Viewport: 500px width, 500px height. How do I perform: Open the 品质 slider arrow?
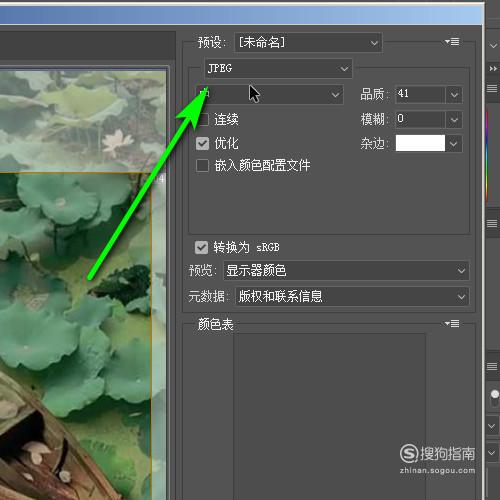coord(454,95)
